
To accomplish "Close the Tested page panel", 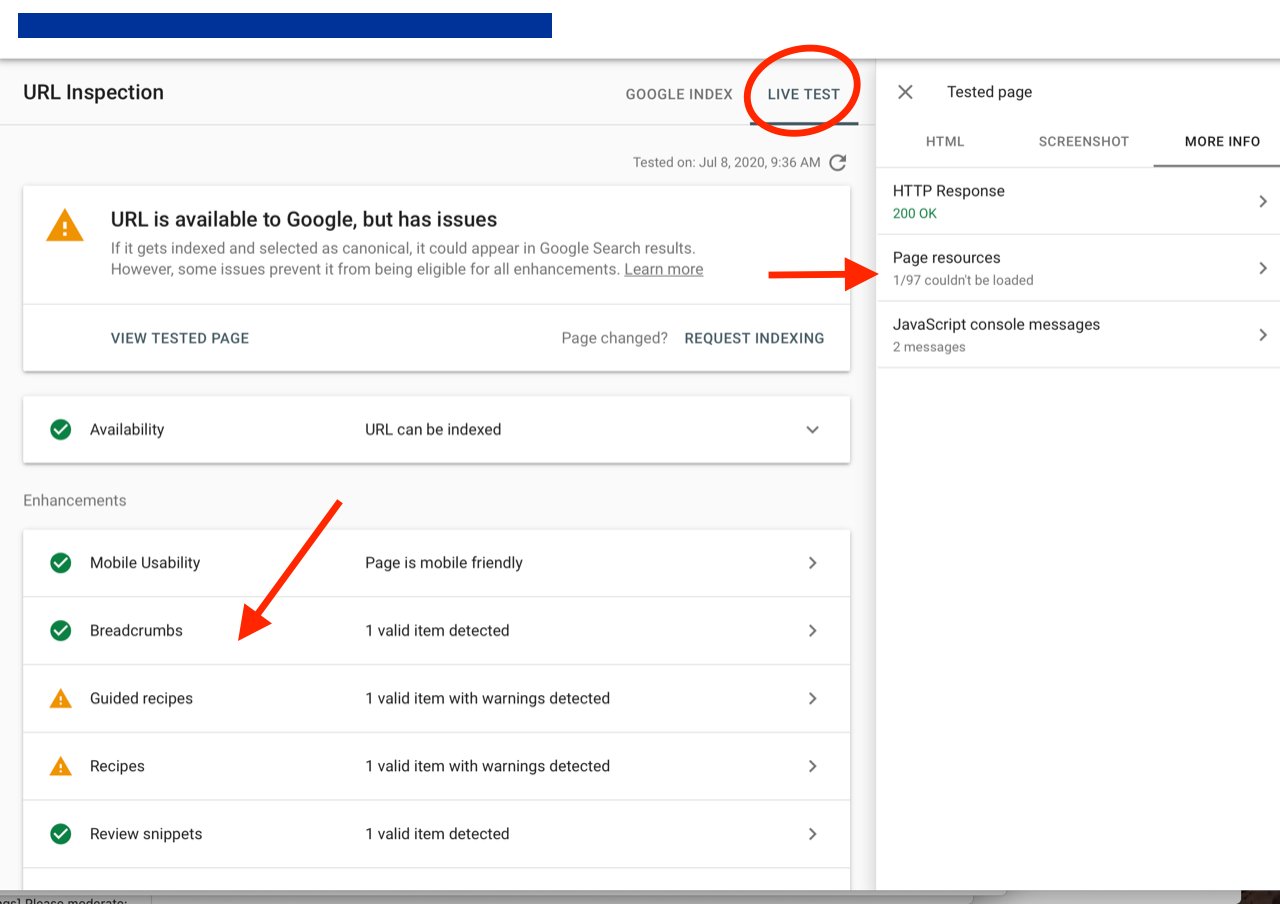I will coord(905,92).
